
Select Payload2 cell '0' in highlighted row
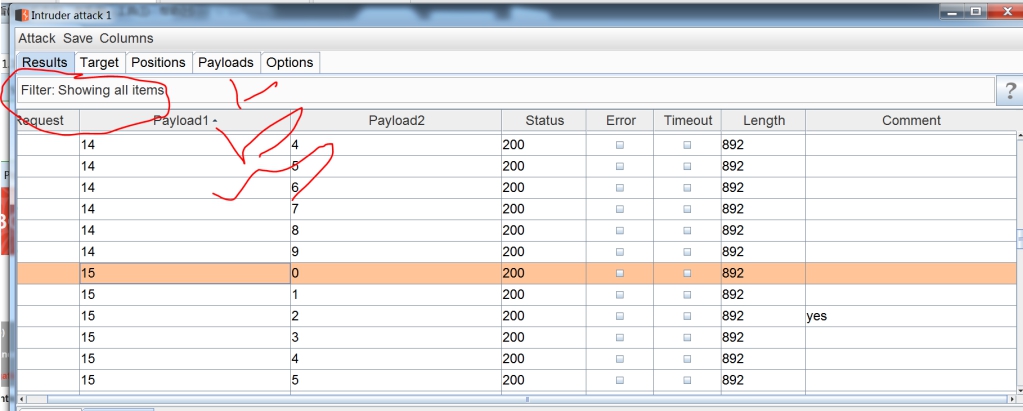(x=396, y=273)
